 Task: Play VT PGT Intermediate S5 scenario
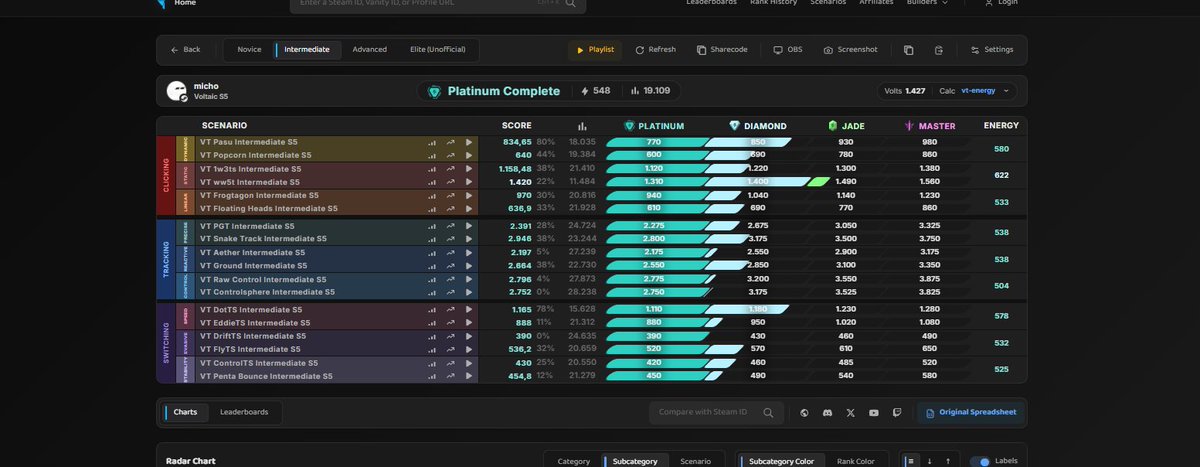469,226
